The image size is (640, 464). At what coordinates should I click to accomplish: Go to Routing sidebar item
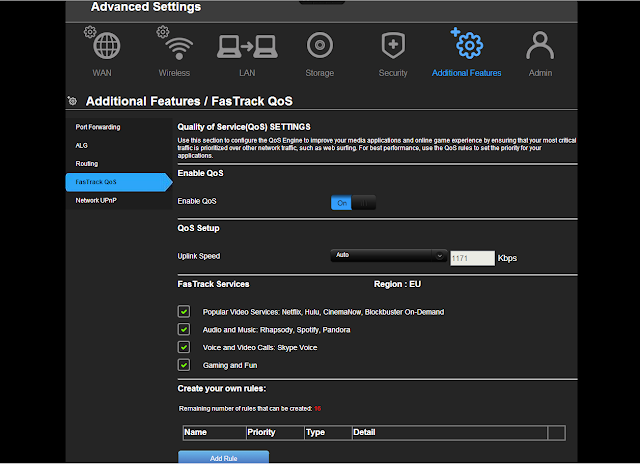(x=87, y=163)
